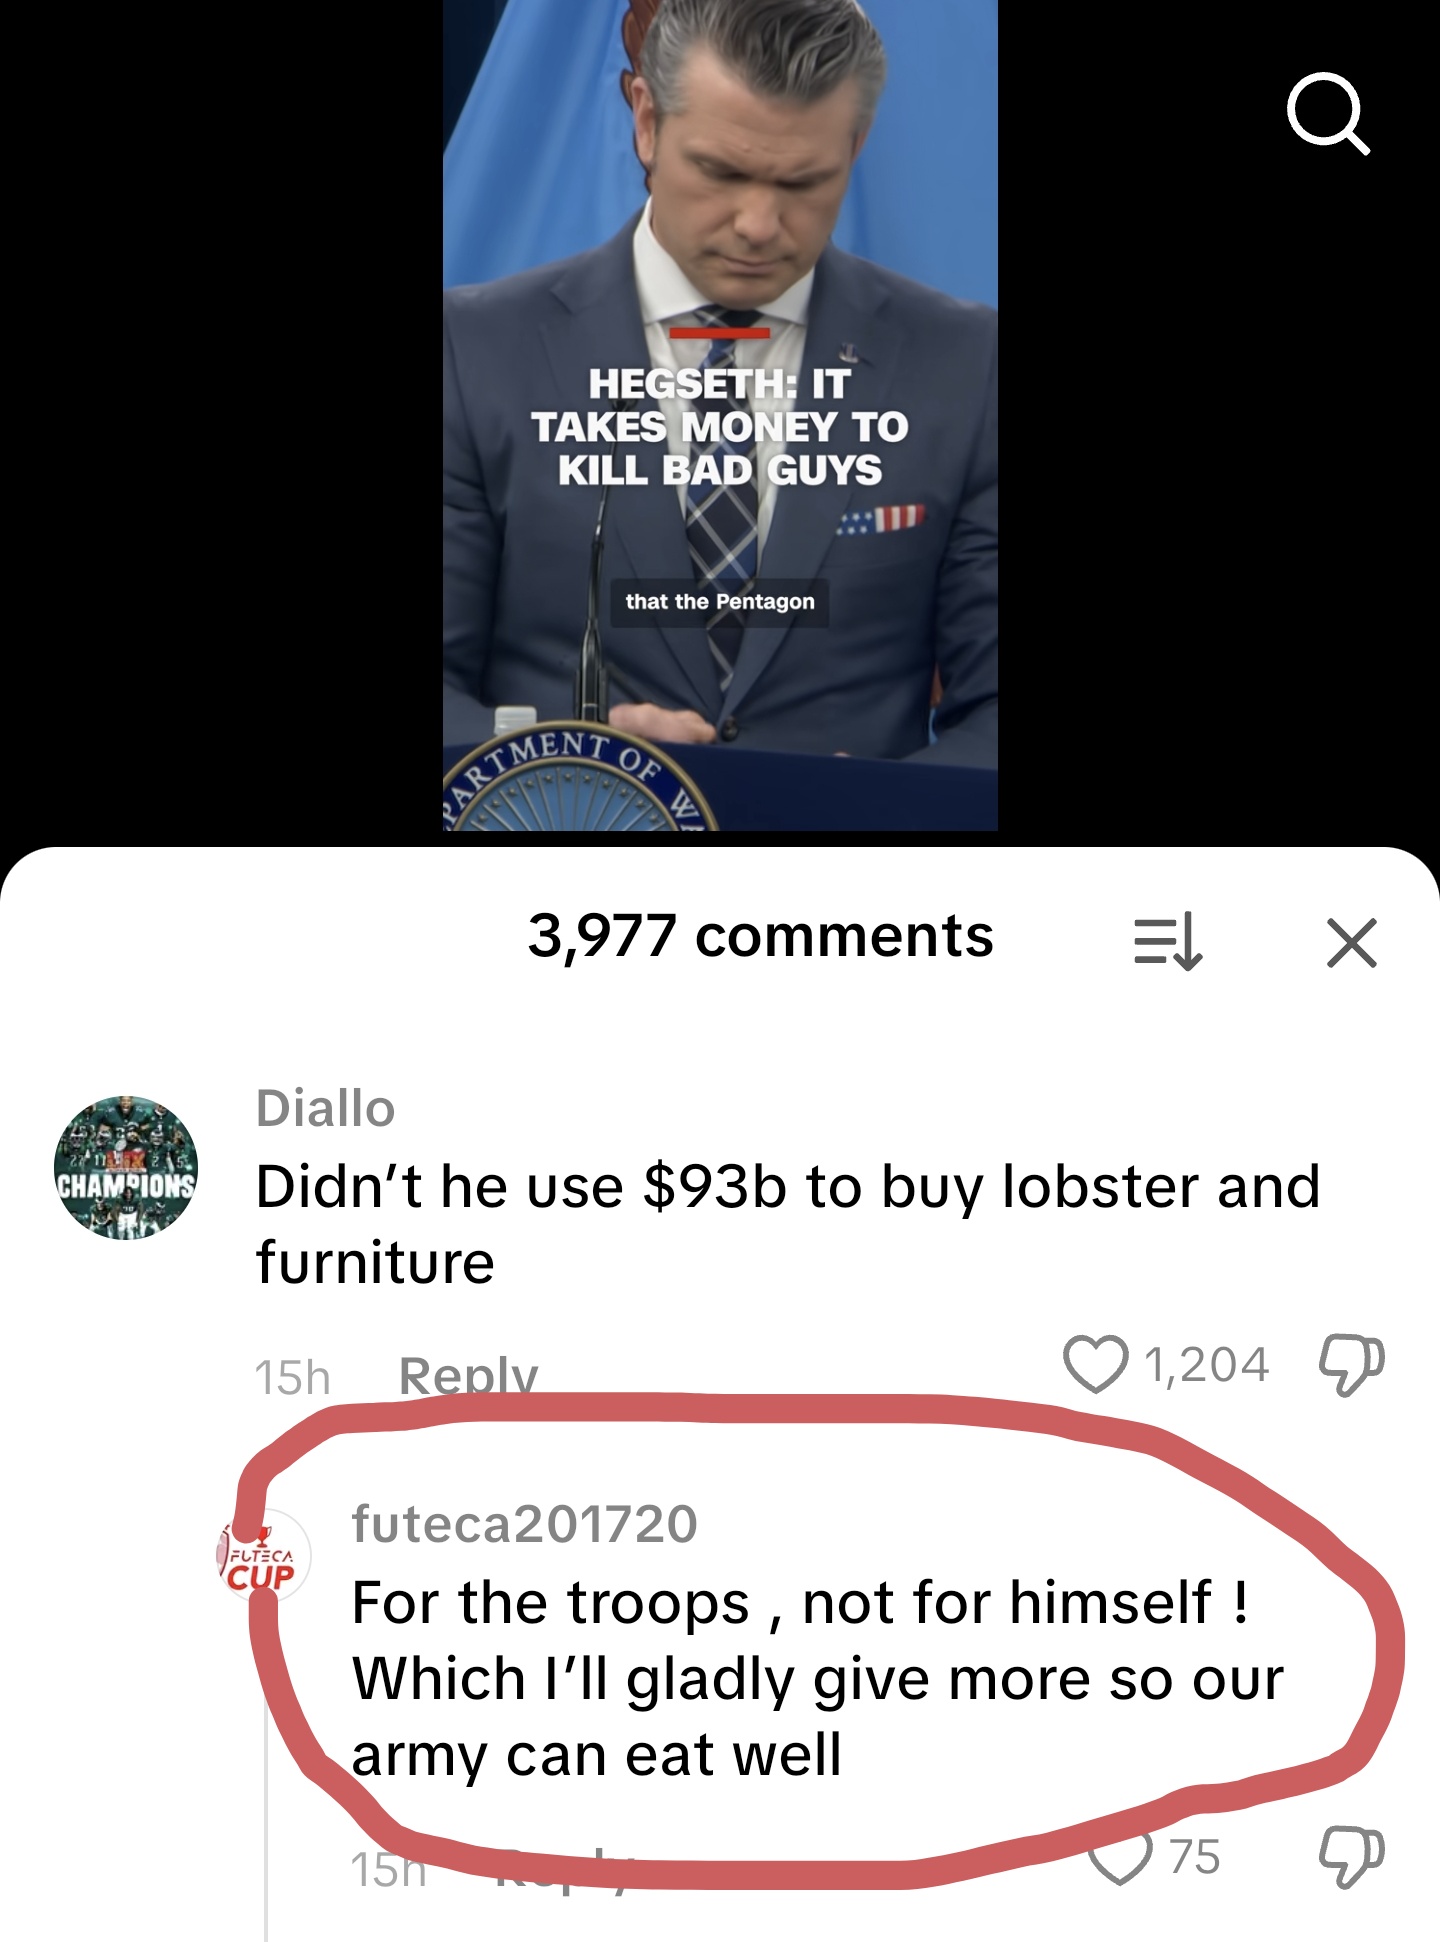Dislike futeca201720's reply with thumbs down
This screenshot has width=1440, height=1942.
click(1352, 1858)
